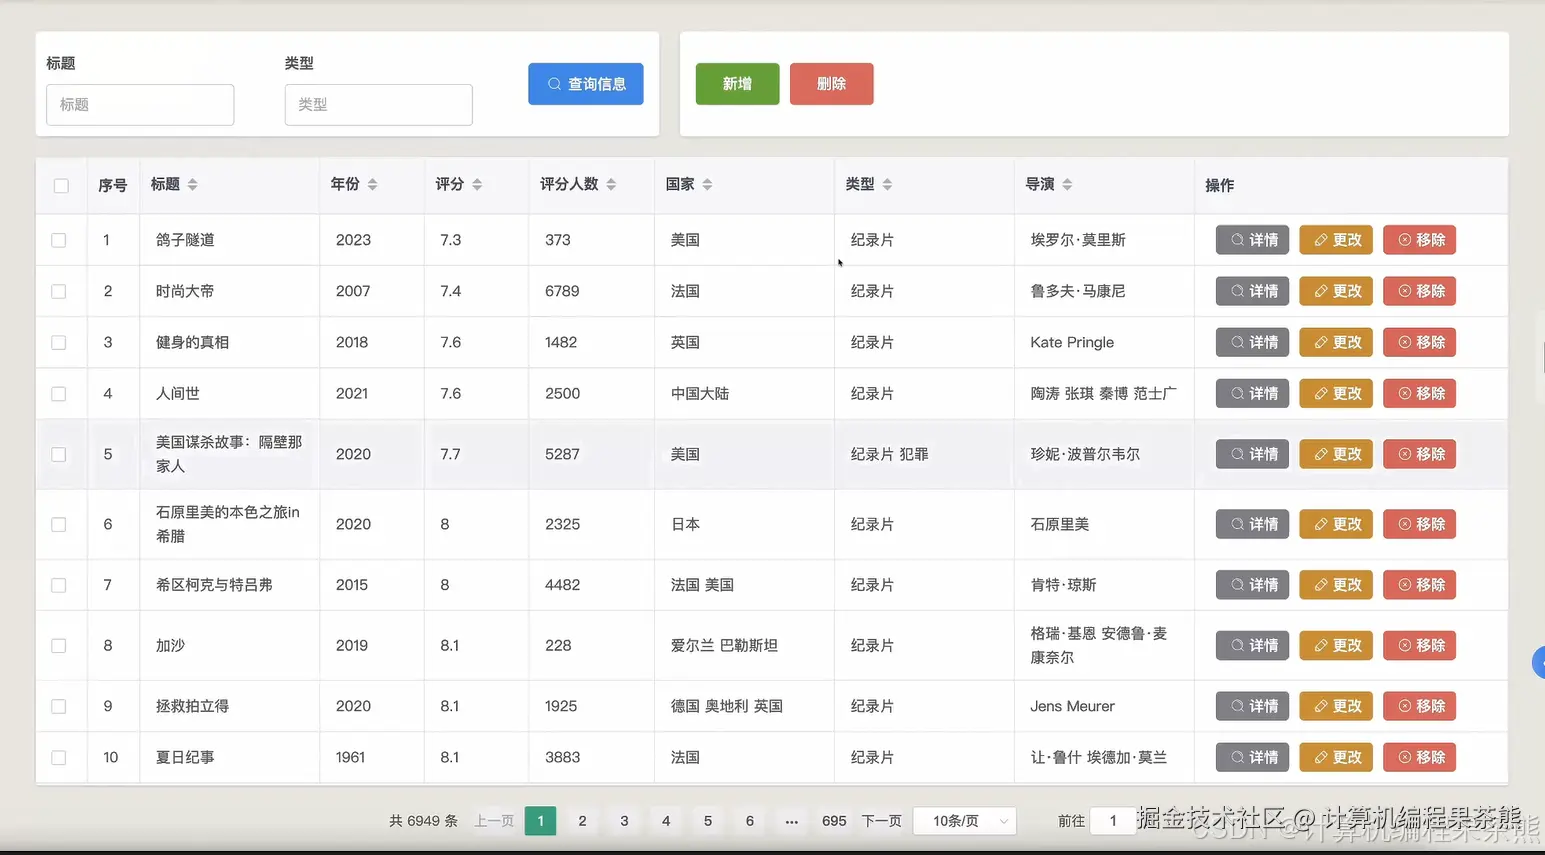Screen dimensions: 1545x855
Task: Check the row for 希区柯克与特吕弗
Action: click(x=59, y=585)
